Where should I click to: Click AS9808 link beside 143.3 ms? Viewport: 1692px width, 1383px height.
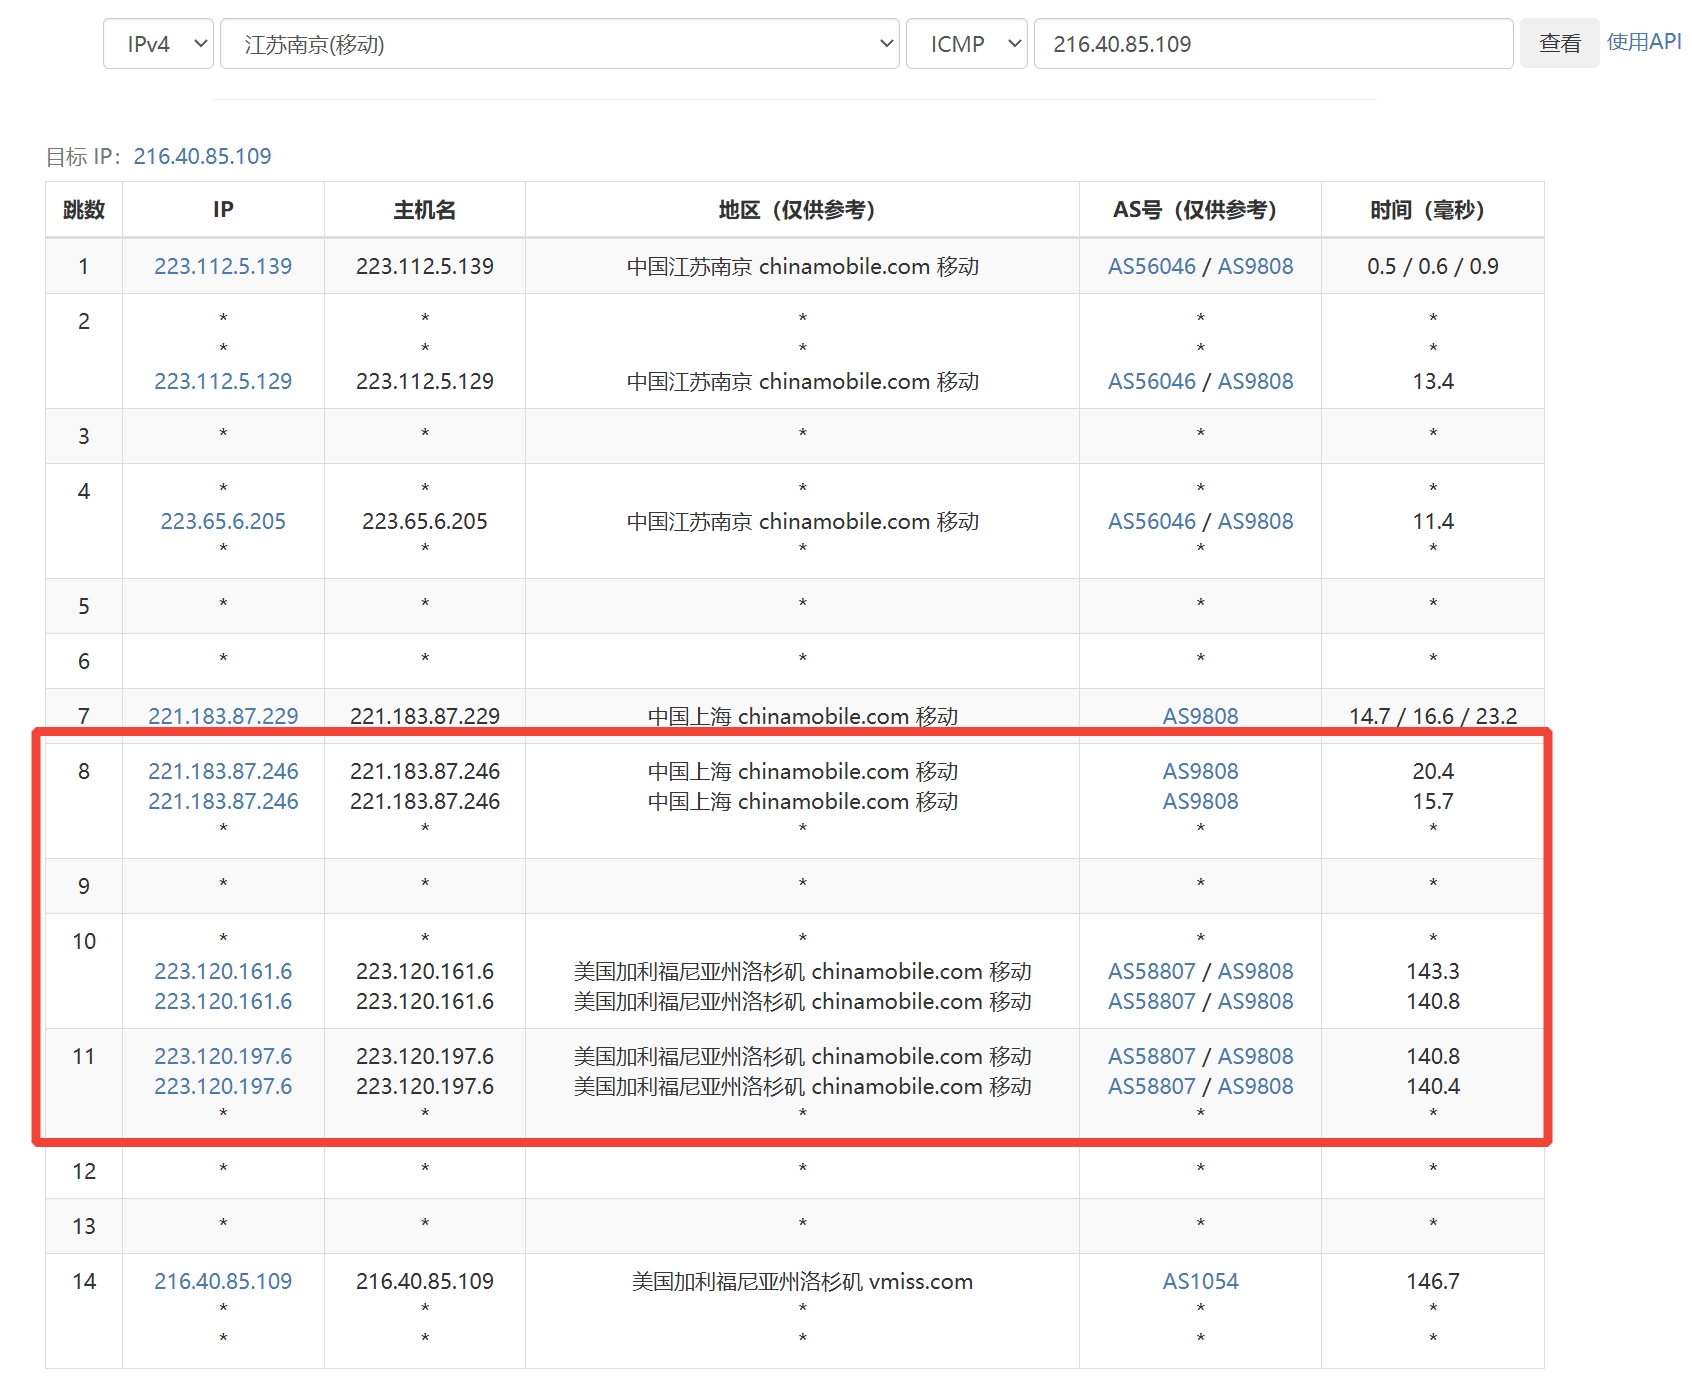[1255, 971]
